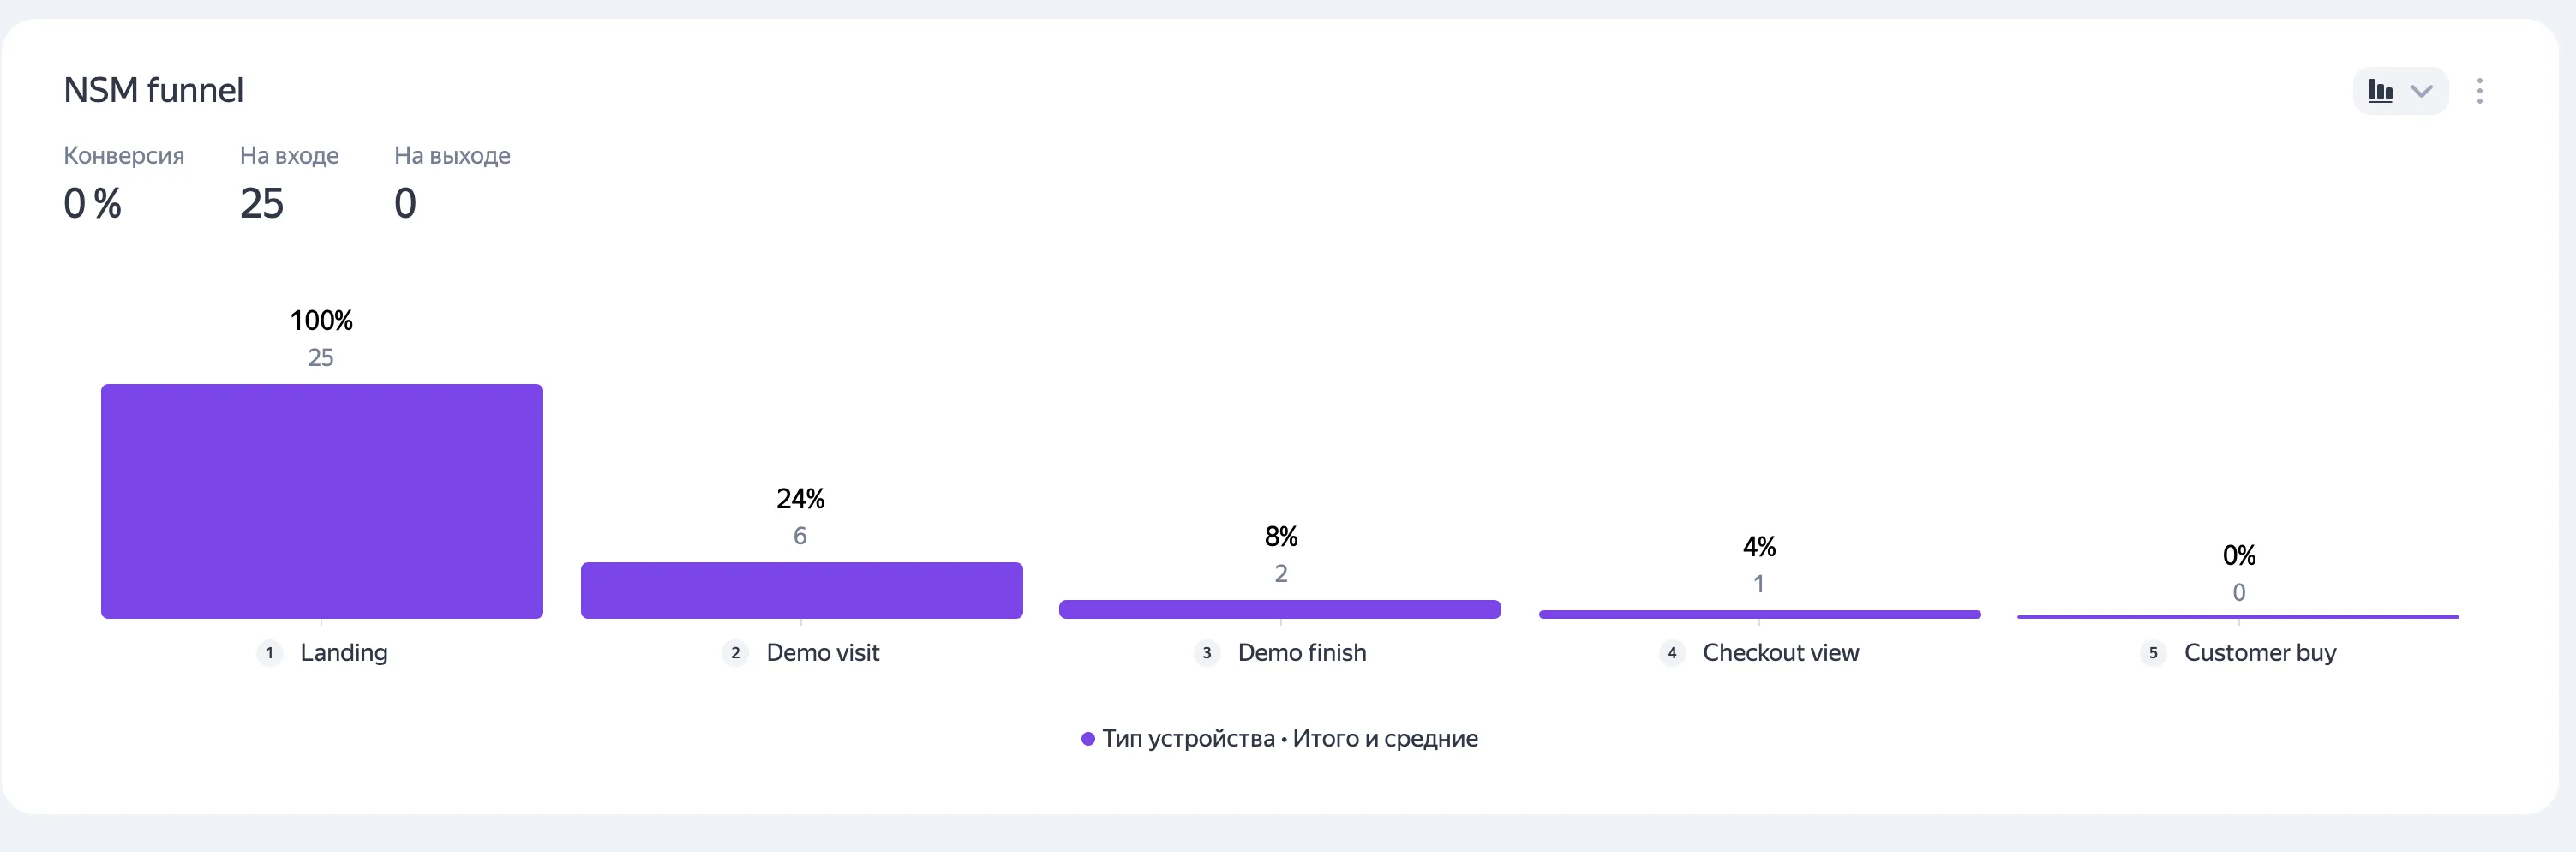Click step badge 4 beside Checkout view
The height and width of the screenshot is (852, 2576).
point(1671,653)
